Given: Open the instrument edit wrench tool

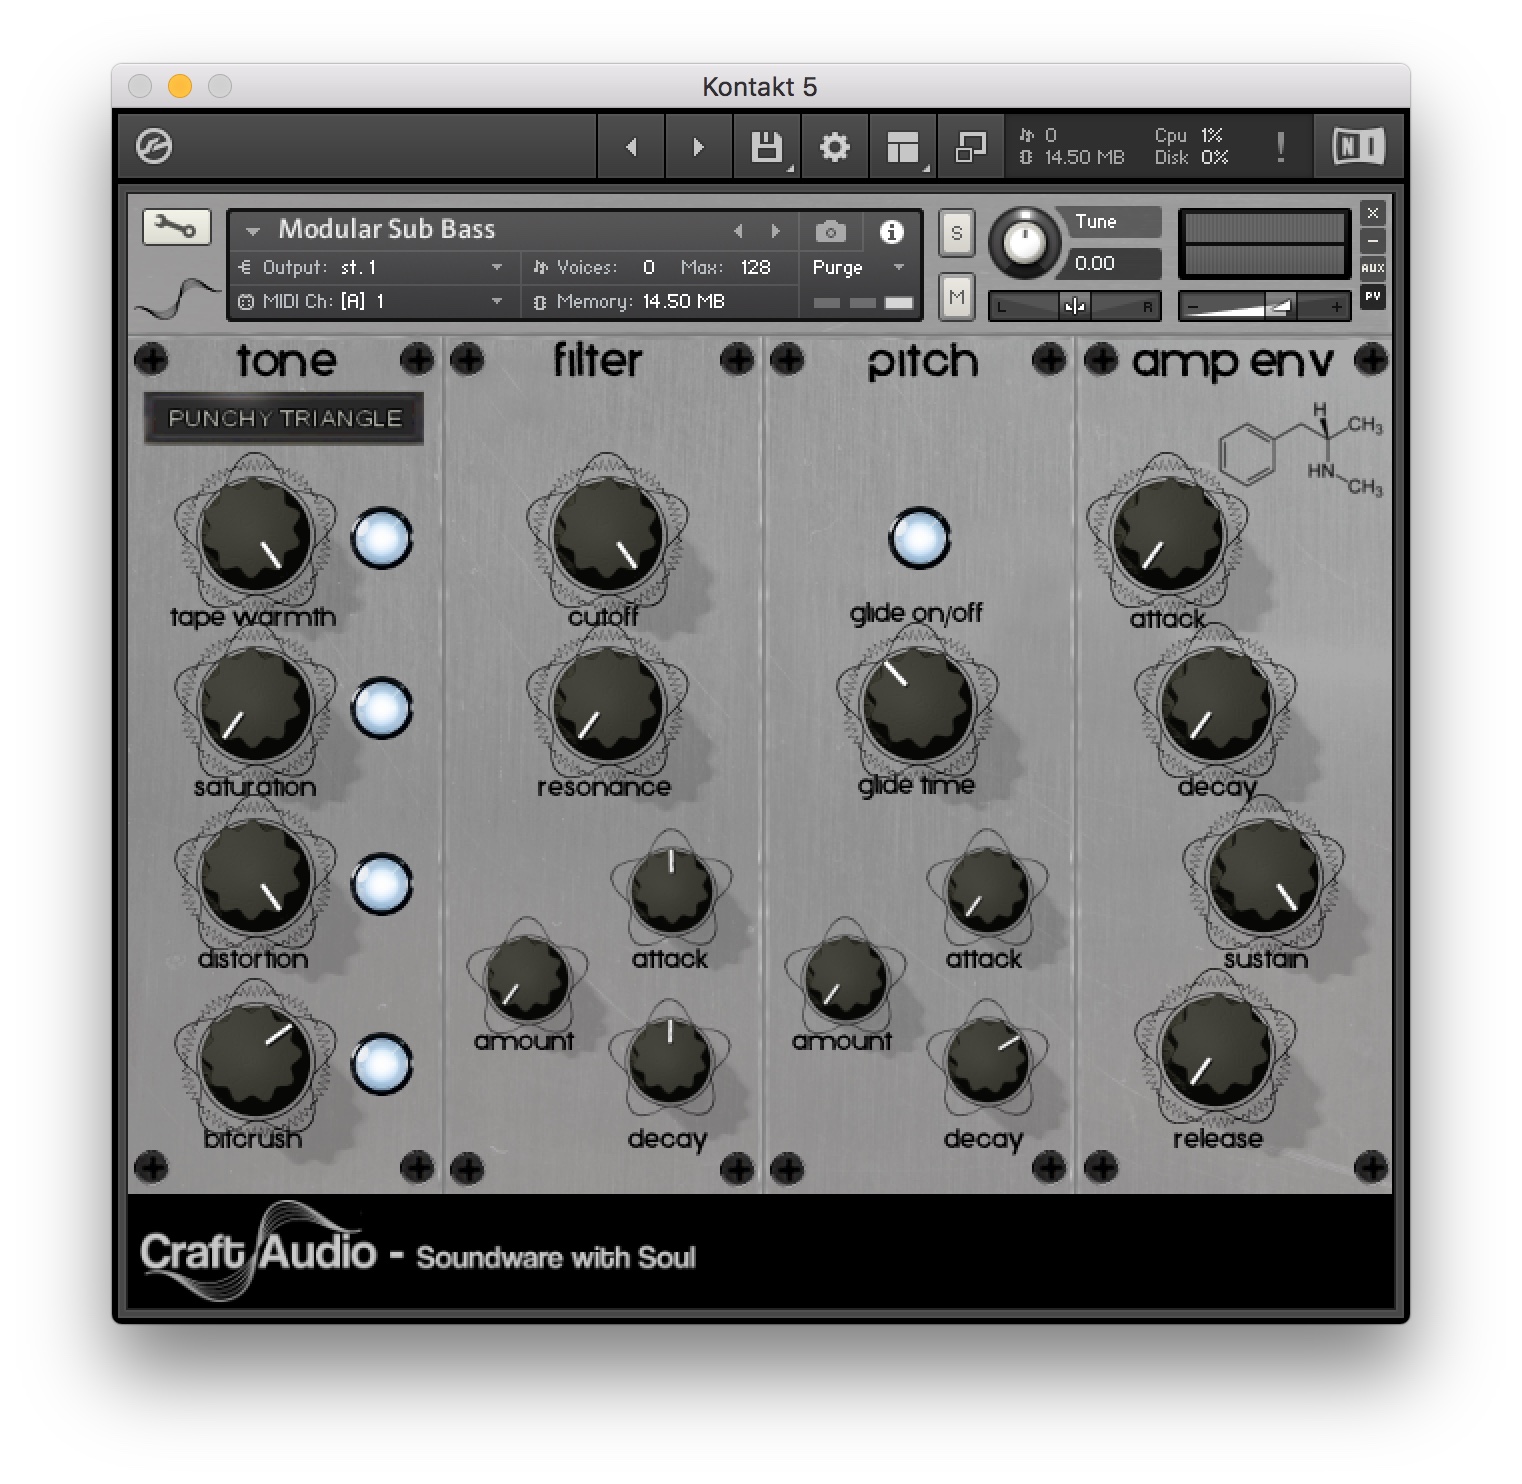Looking at the screenshot, I should (x=178, y=227).
